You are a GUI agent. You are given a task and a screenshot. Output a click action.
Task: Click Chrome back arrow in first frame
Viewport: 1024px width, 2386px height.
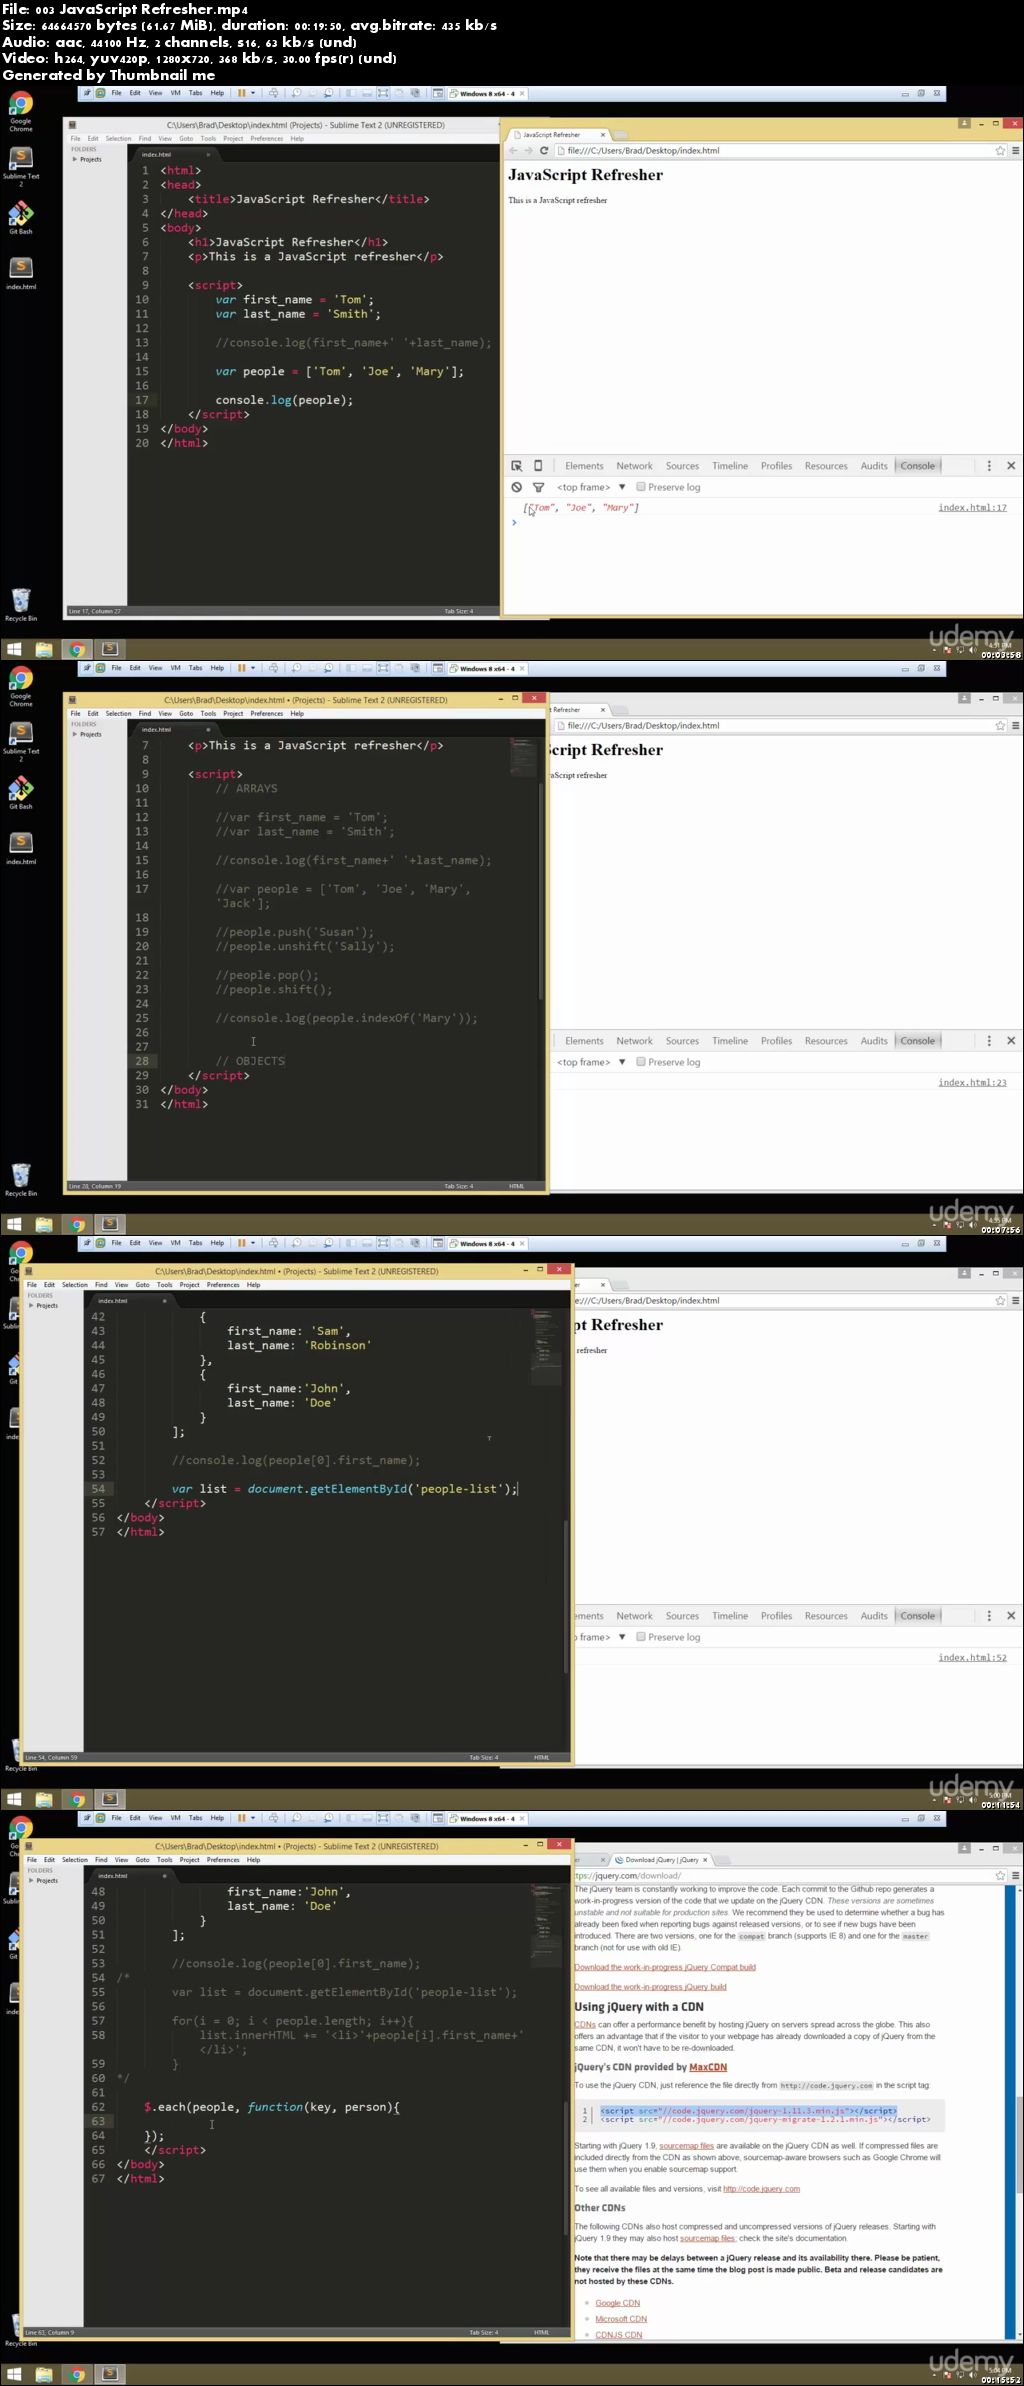click(x=513, y=151)
